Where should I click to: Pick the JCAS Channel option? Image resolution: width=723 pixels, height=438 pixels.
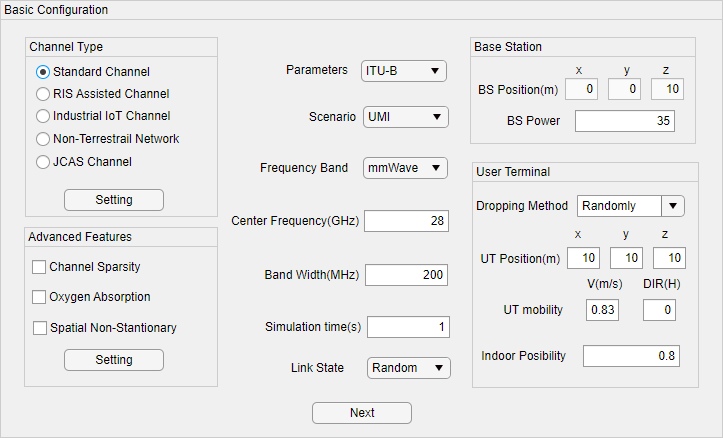pyautogui.click(x=43, y=162)
